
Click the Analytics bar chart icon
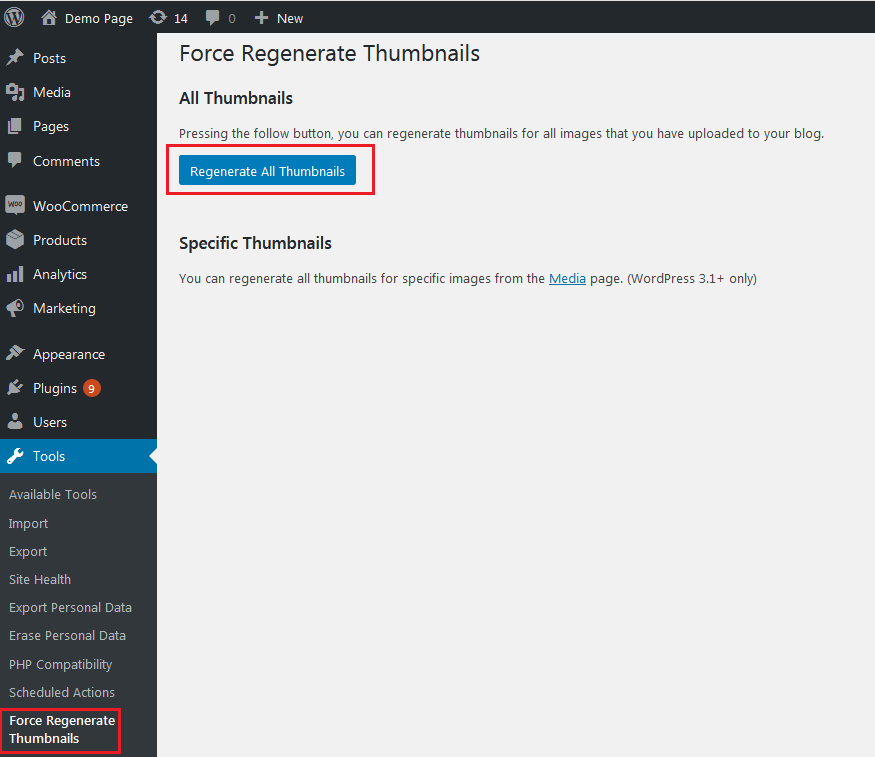pyautogui.click(x=15, y=274)
